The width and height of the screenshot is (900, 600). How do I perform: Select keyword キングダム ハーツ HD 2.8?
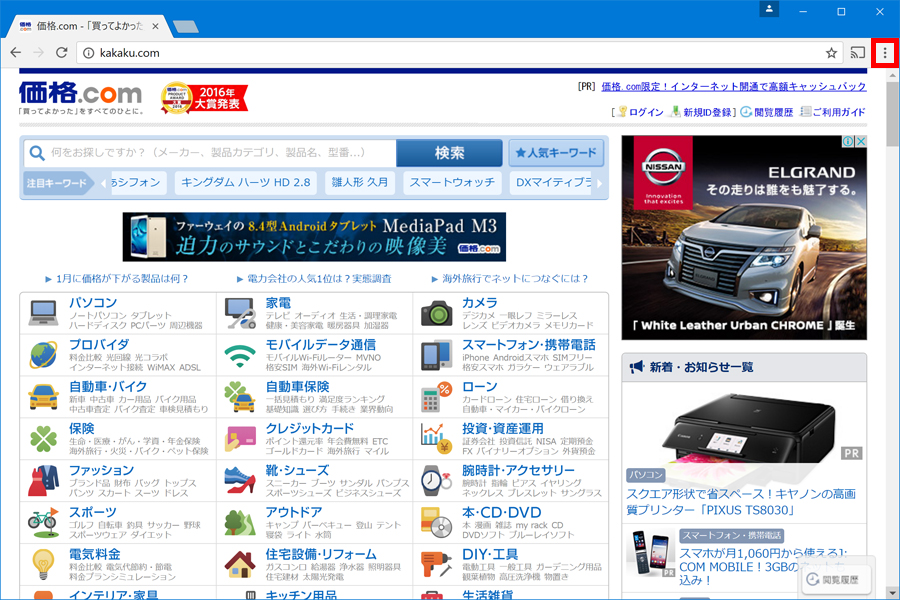point(246,183)
